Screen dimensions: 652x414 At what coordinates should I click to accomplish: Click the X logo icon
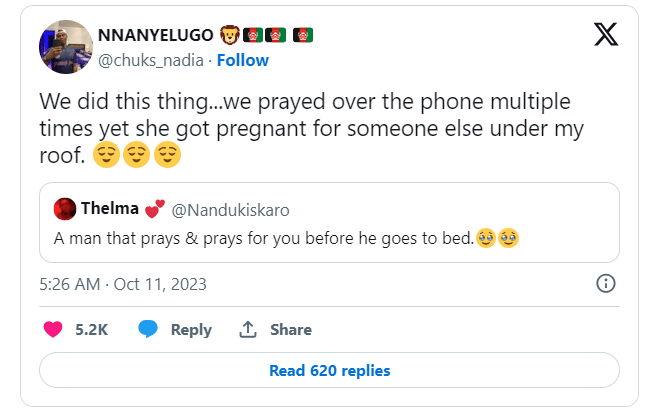click(605, 35)
